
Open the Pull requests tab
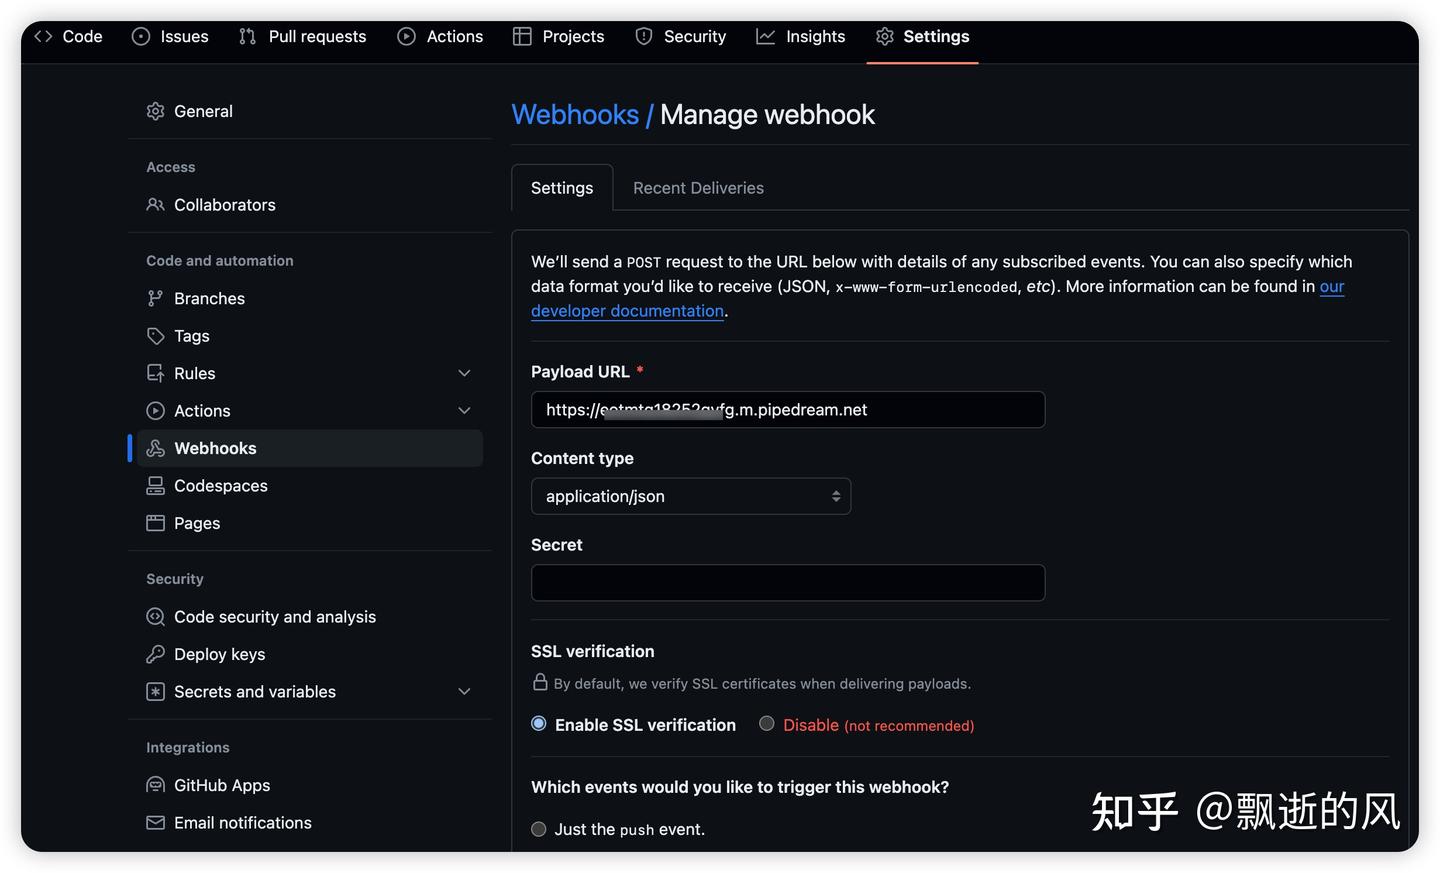tap(303, 37)
